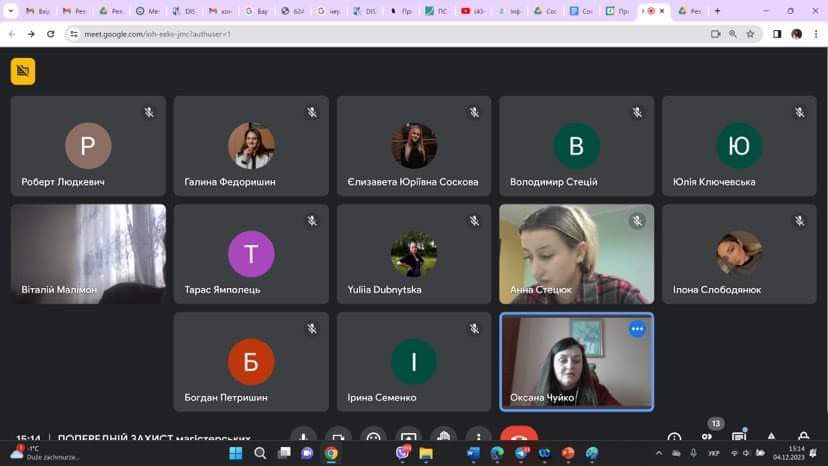Toggle the camera button in call controls
828x466 pixels.
[338, 438]
